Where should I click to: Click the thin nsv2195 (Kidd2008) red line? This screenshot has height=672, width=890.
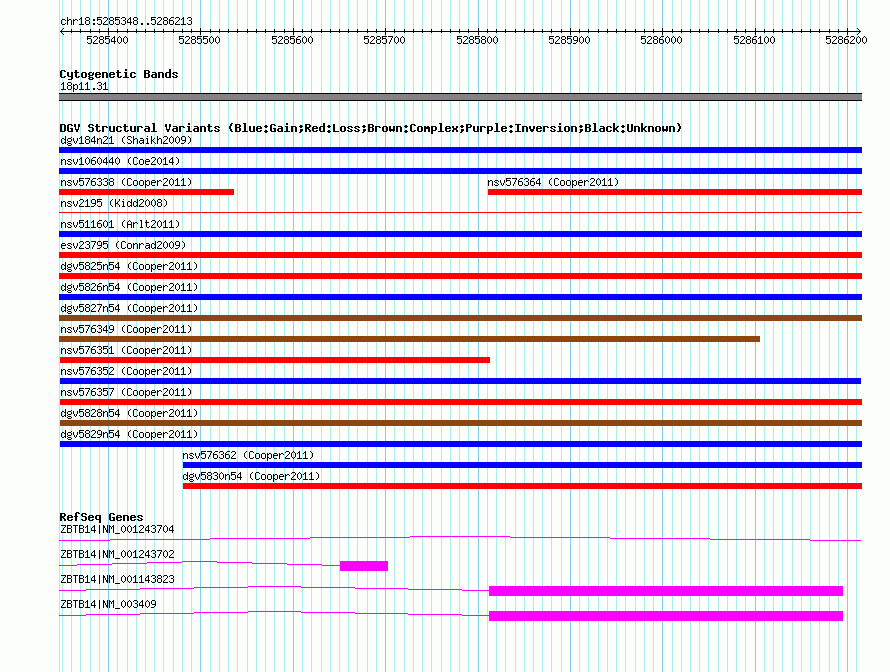coord(460,213)
